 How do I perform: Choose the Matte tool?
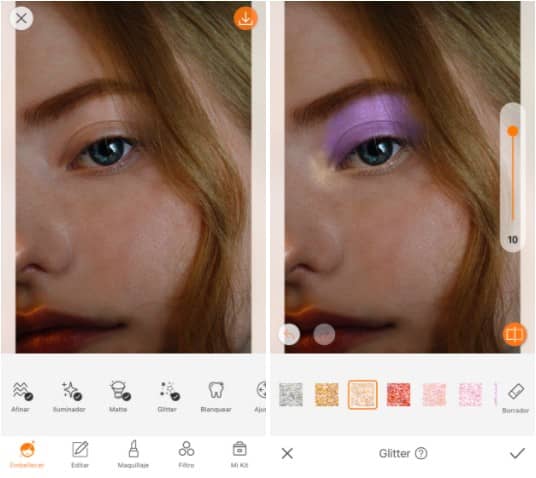[x=118, y=397]
